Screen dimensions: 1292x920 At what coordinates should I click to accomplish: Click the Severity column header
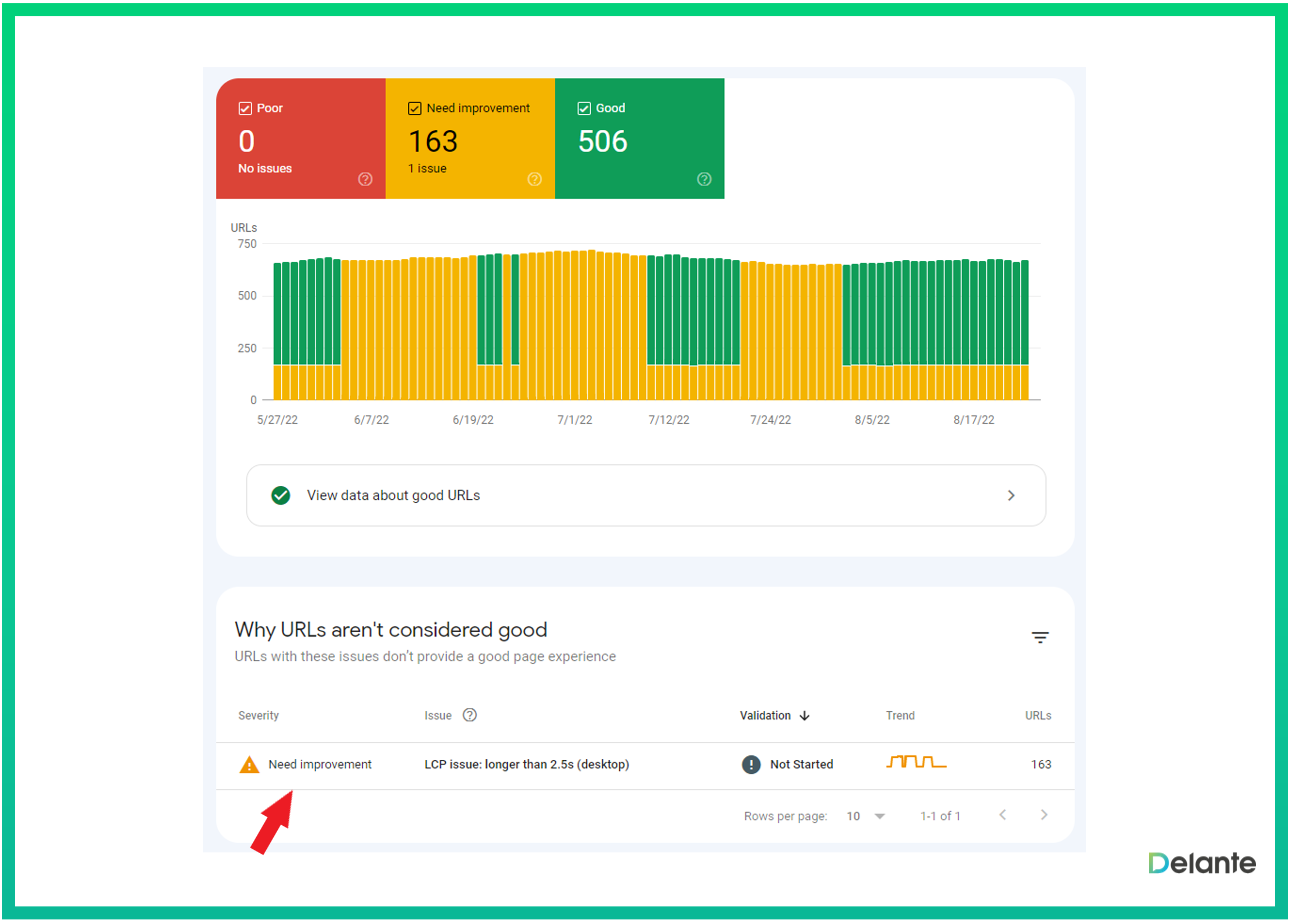(x=259, y=716)
